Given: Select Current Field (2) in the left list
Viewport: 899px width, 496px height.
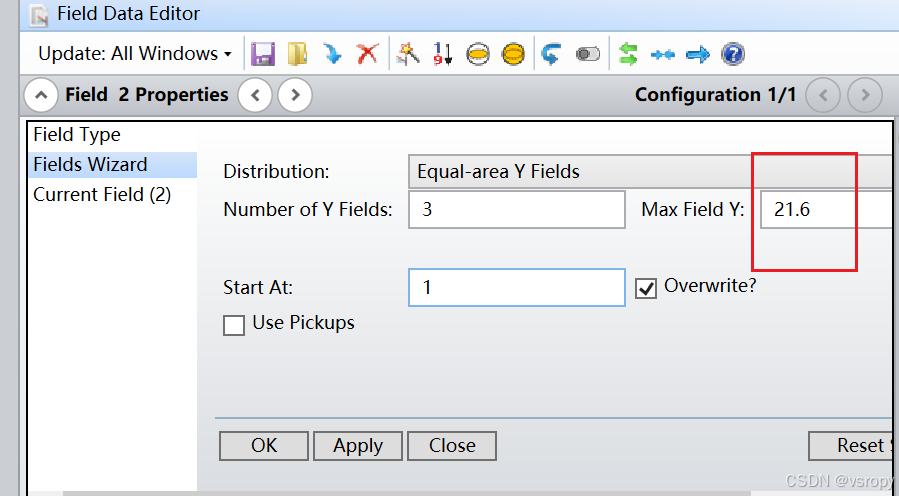Looking at the screenshot, I should 102,195.
